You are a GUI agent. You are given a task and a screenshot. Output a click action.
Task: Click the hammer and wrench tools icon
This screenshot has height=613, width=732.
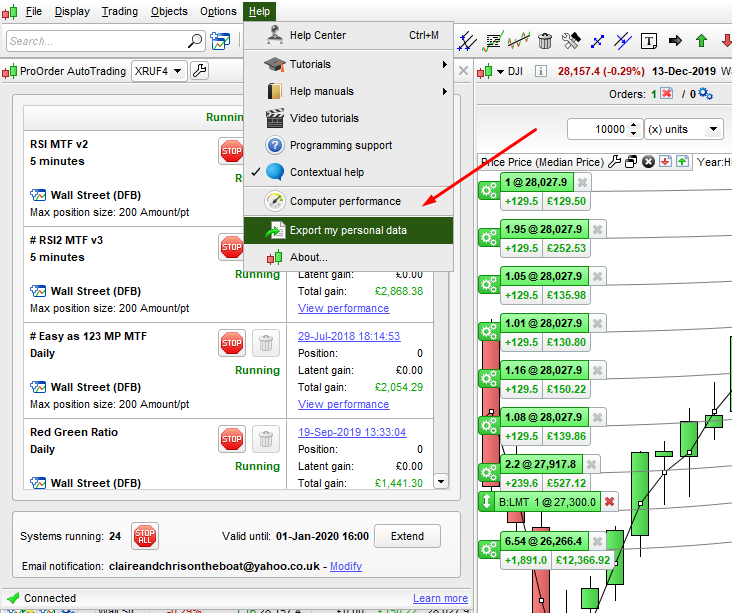(x=570, y=41)
